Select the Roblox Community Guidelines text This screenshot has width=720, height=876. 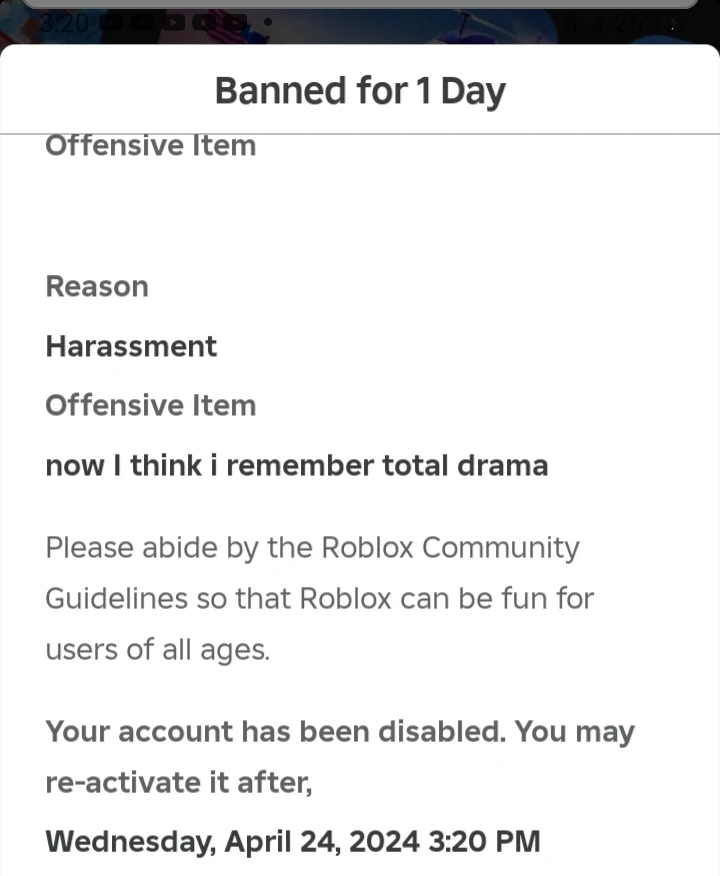(x=320, y=598)
